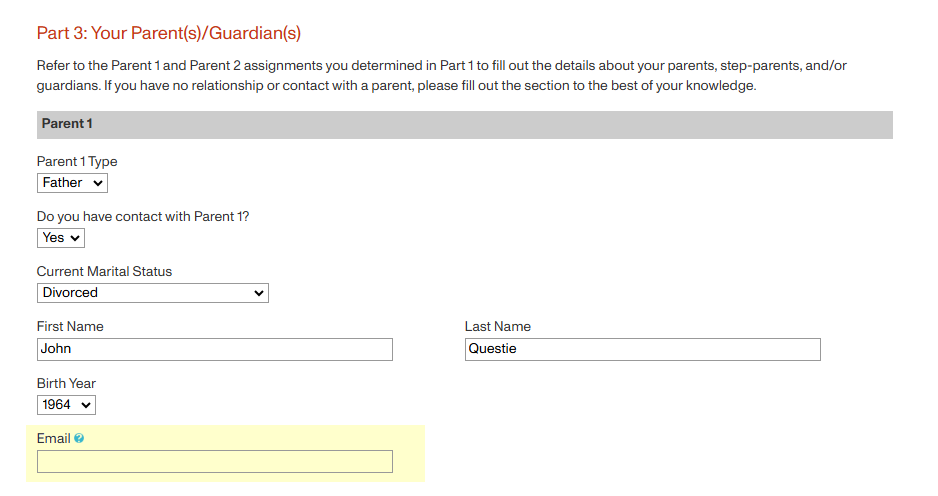The width and height of the screenshot is (938, 496).
Task: Click the Part 3 Parent(s)/Guardian(s) heading
Action: [x=168, y=33]
